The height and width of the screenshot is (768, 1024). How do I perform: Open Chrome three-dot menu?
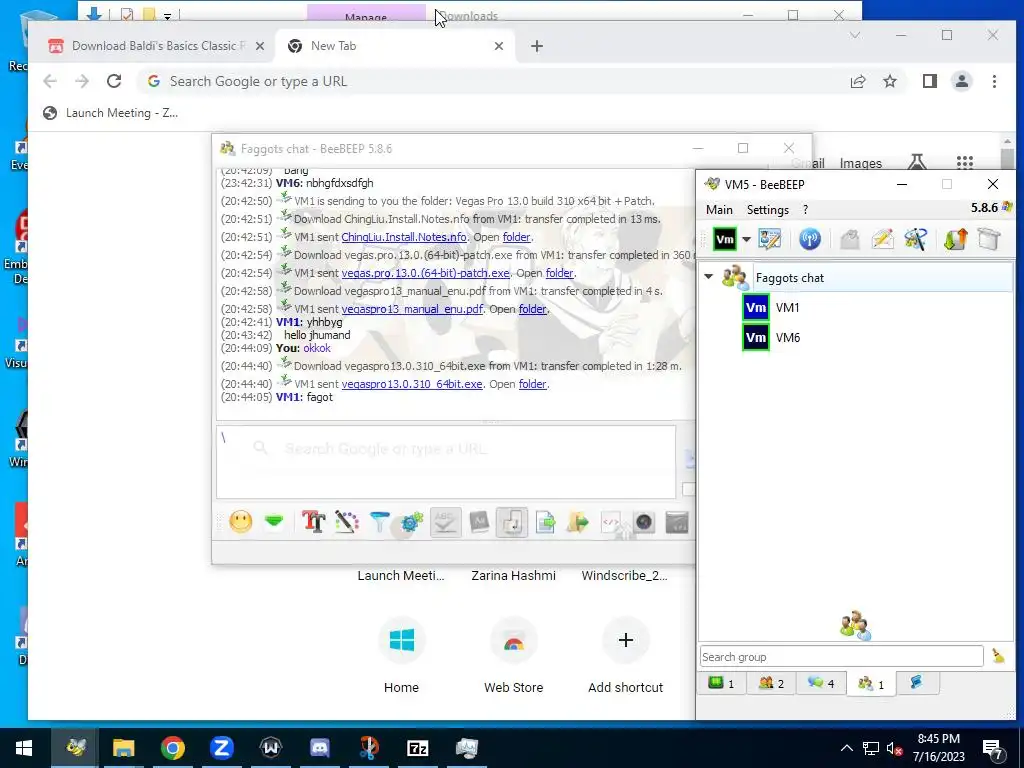994,81
